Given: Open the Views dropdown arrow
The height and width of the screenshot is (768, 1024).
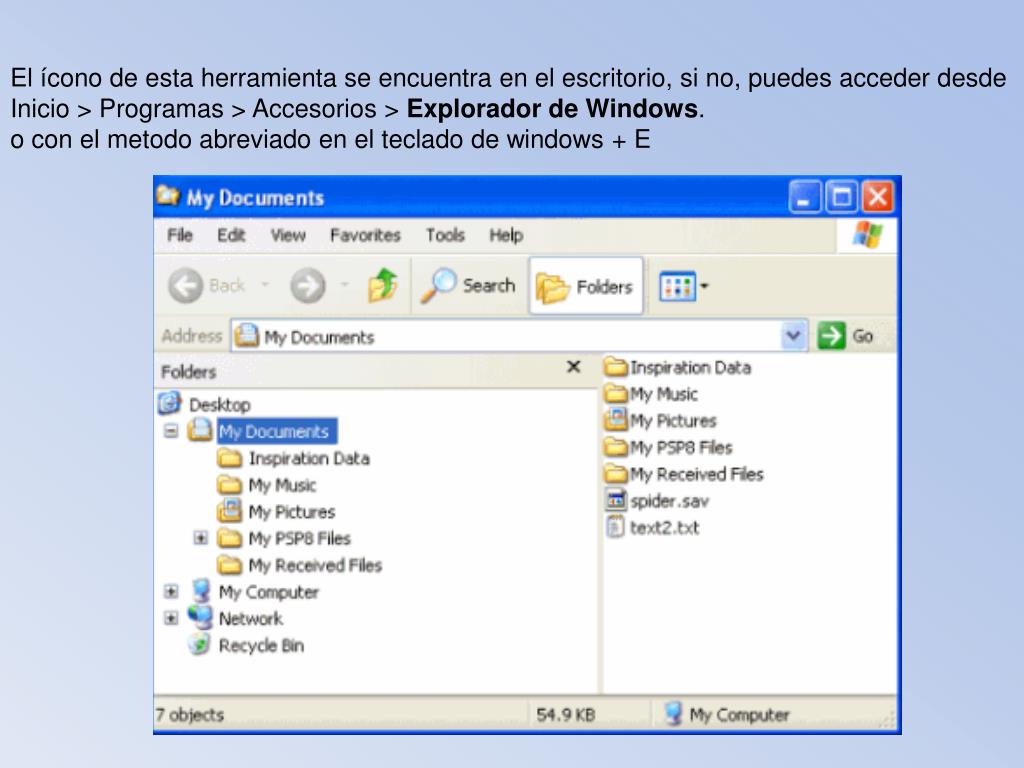Looking at the screenshot, I should (705, 286).
